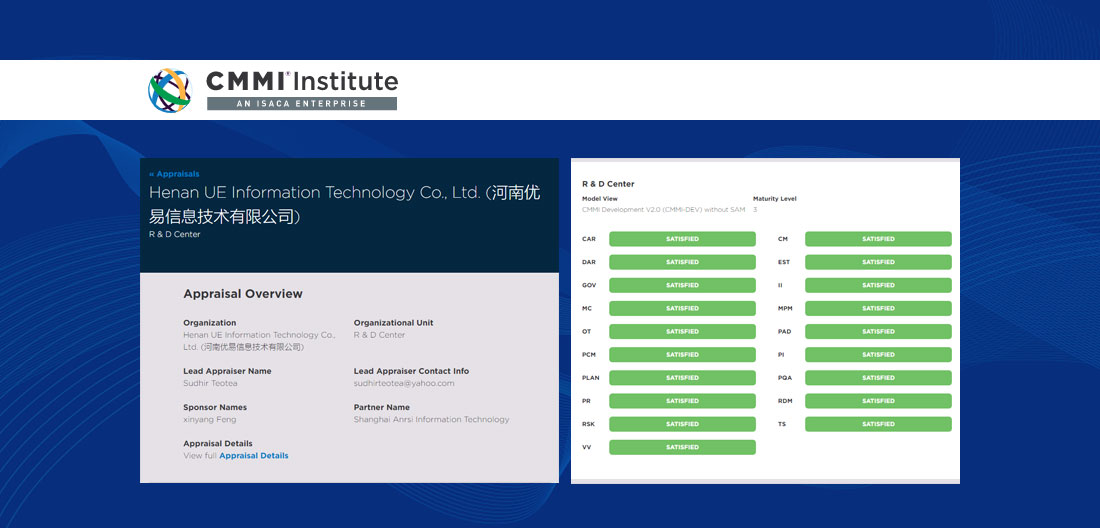Click lead appraiser name Sudhir Teotea
Image resolution: width=1100 pixels, height=528 pixels.
click(210, 384)
